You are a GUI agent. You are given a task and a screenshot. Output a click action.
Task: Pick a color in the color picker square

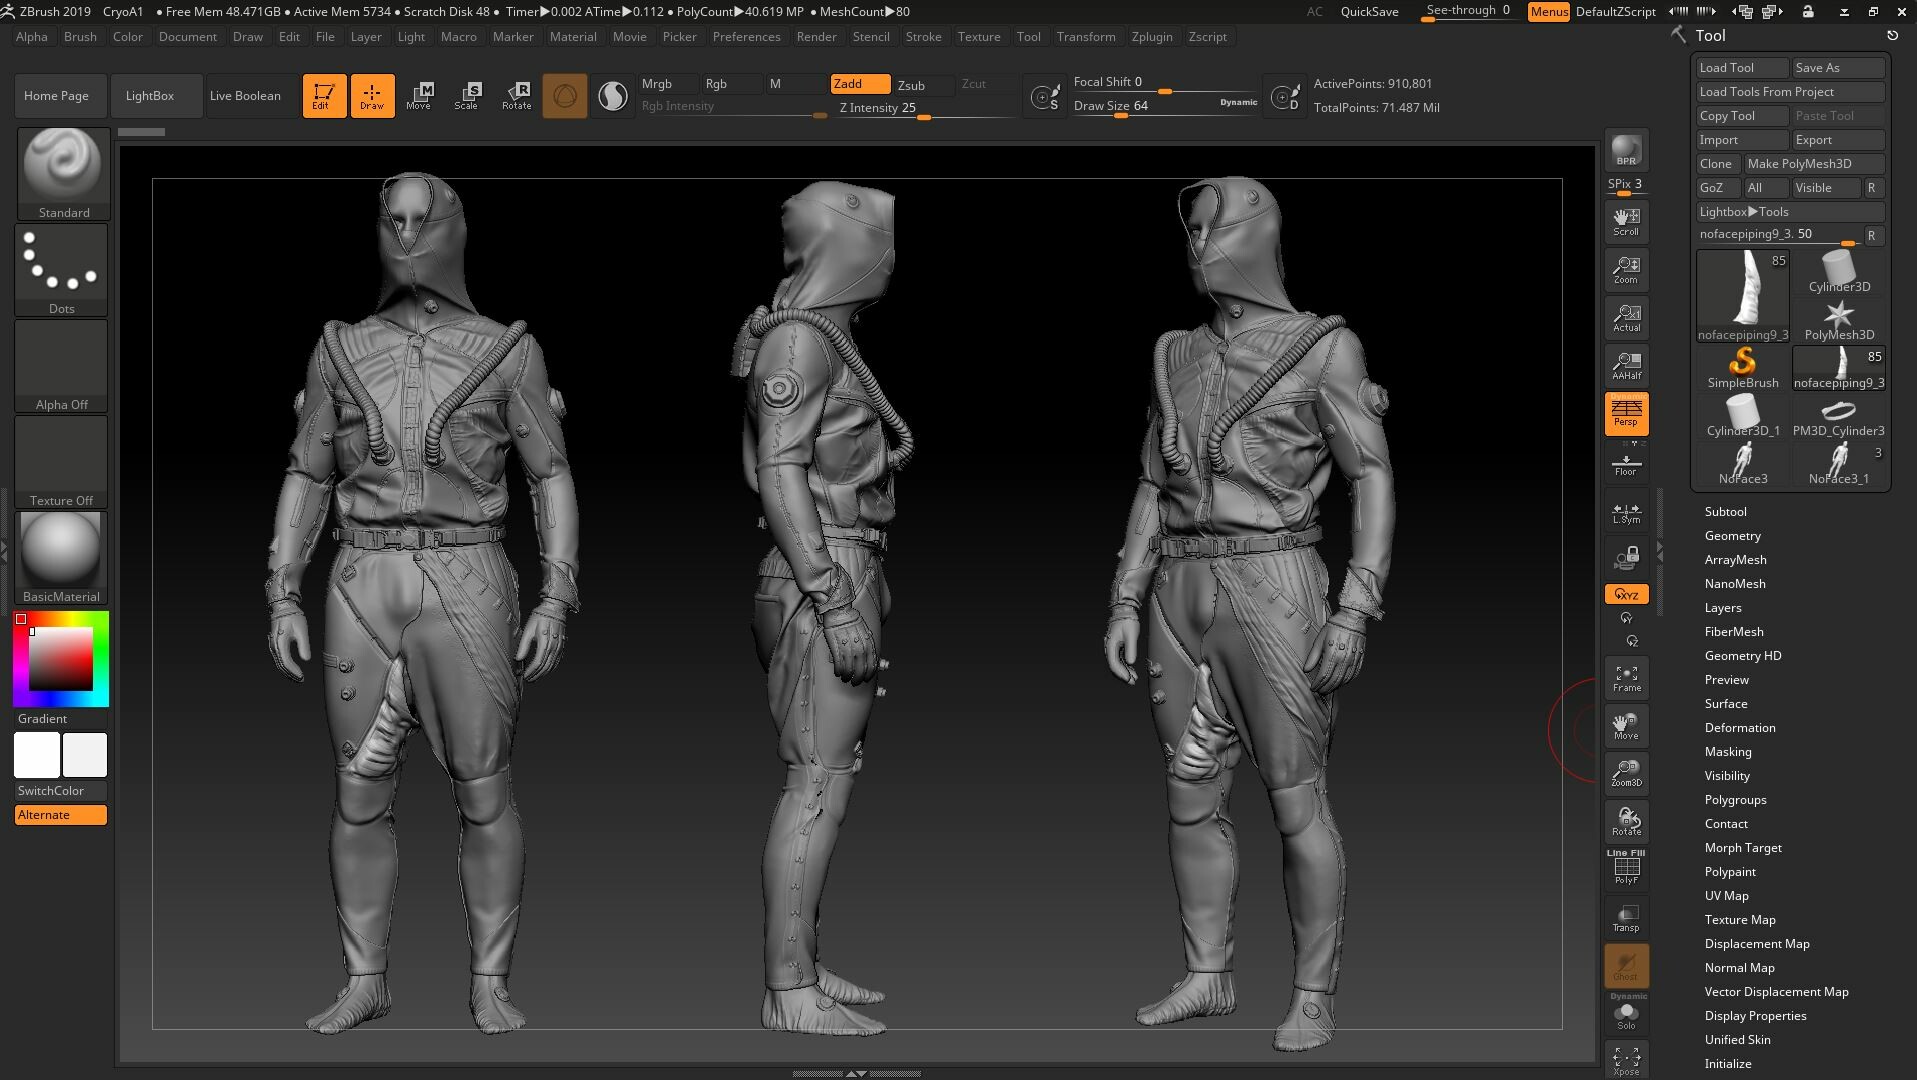[x=60, y=660]
